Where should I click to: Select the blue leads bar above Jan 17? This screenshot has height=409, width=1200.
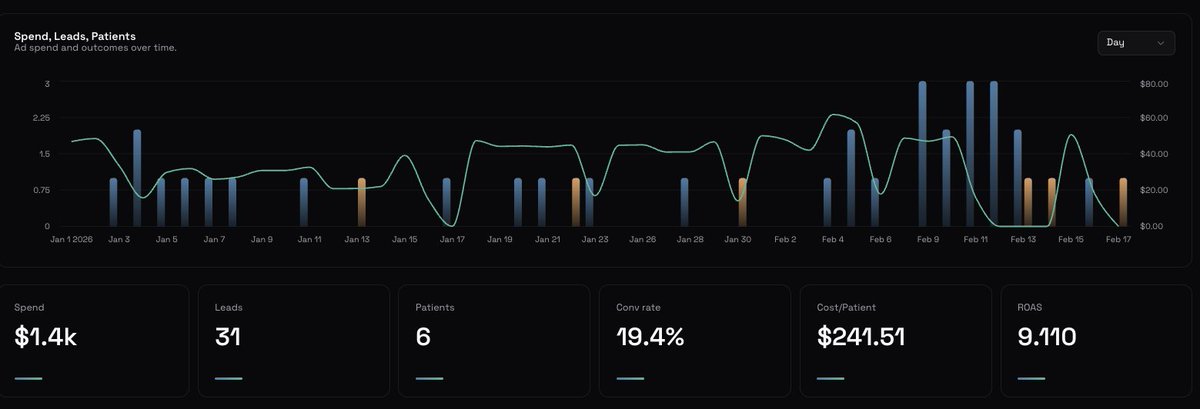pos(446,202)
